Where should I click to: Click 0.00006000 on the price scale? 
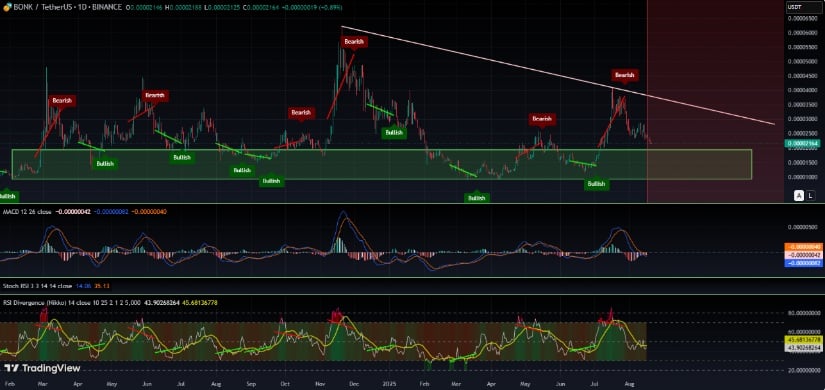point(802,33)
